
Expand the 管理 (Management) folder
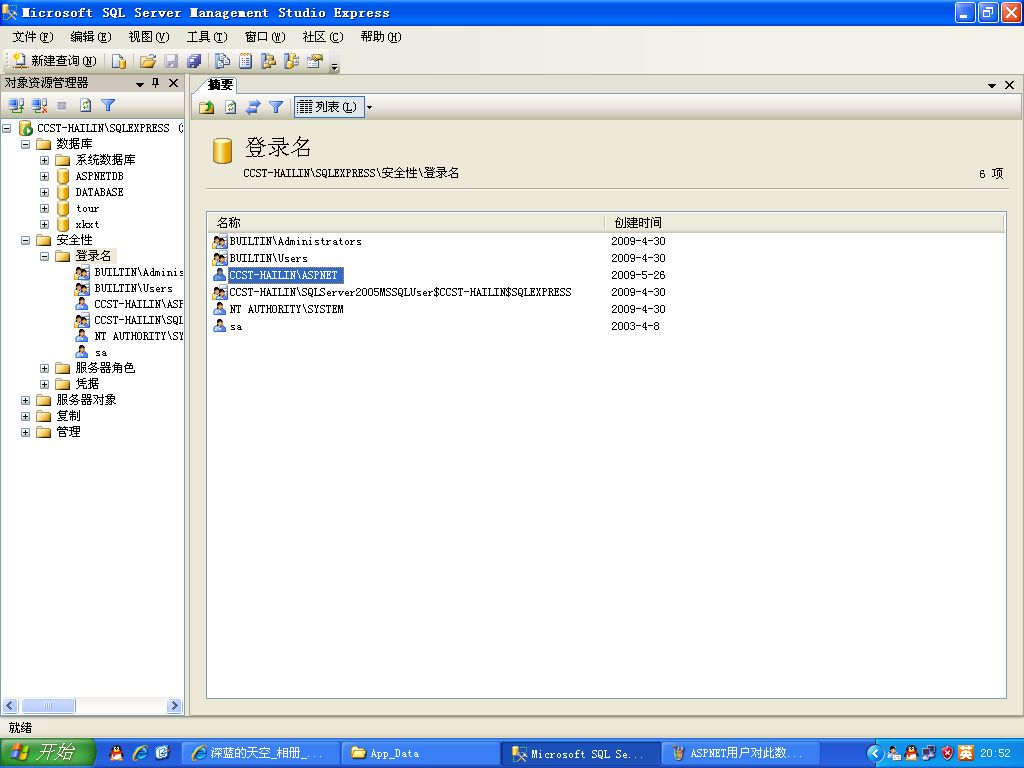point(25,432)
